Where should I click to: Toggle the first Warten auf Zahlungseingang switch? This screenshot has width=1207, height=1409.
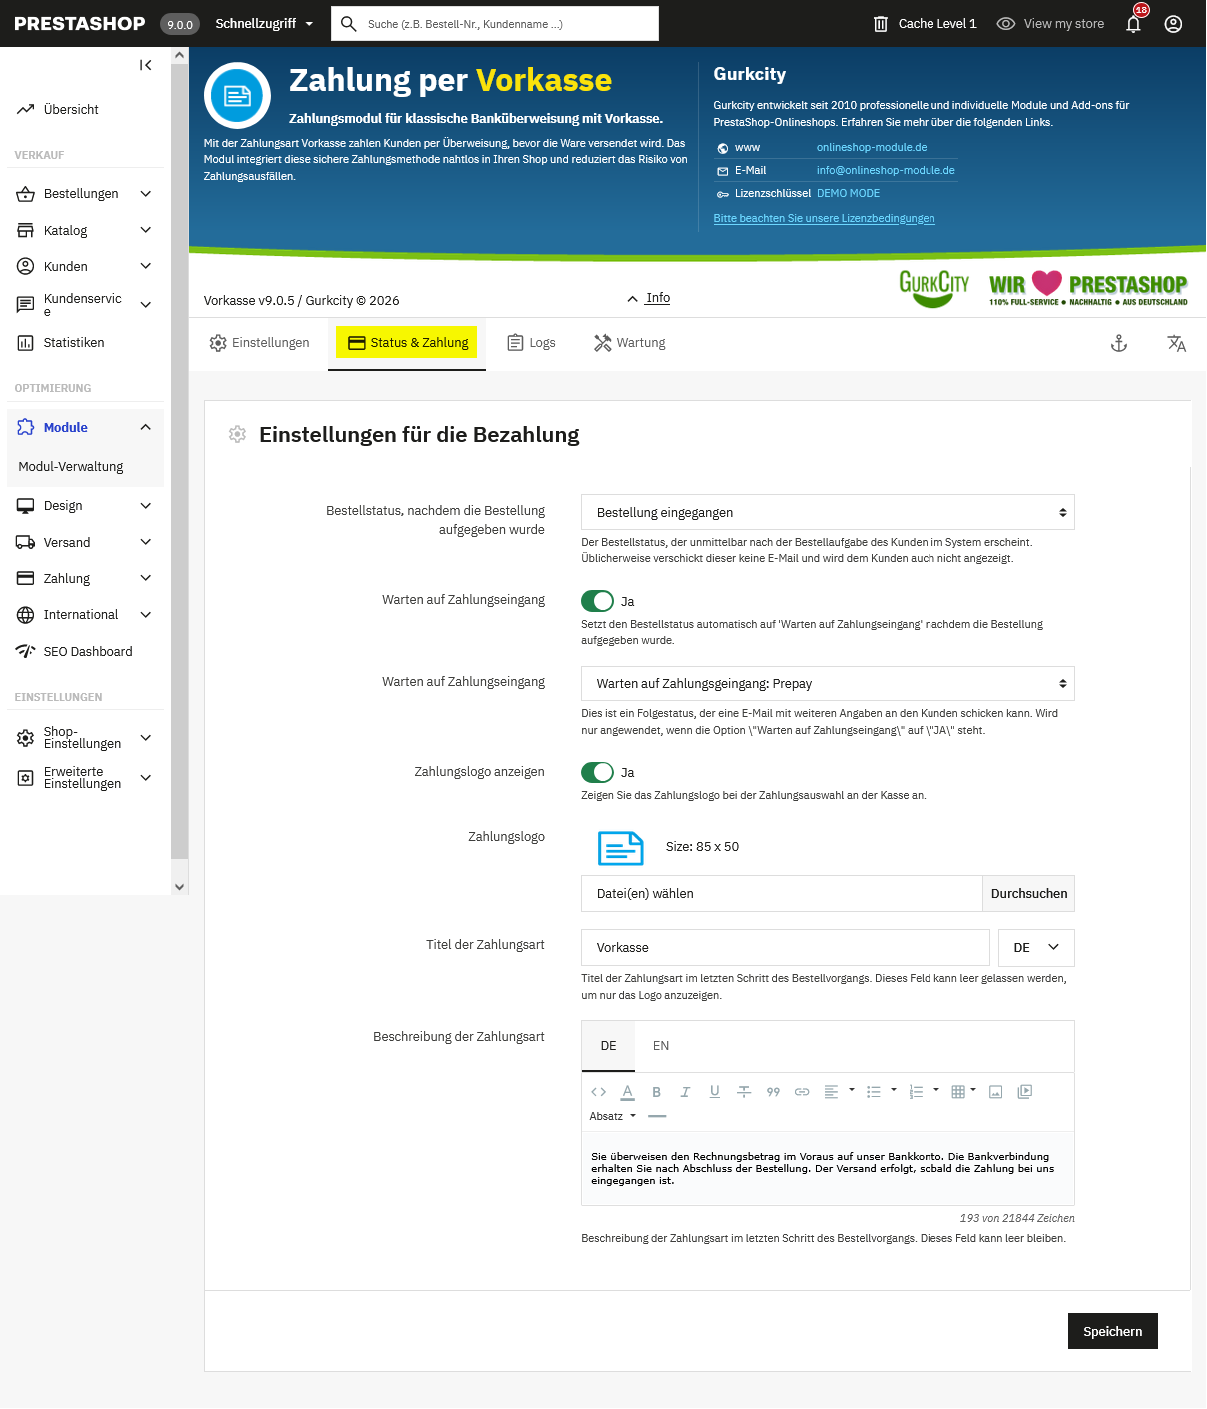(597, 601)
